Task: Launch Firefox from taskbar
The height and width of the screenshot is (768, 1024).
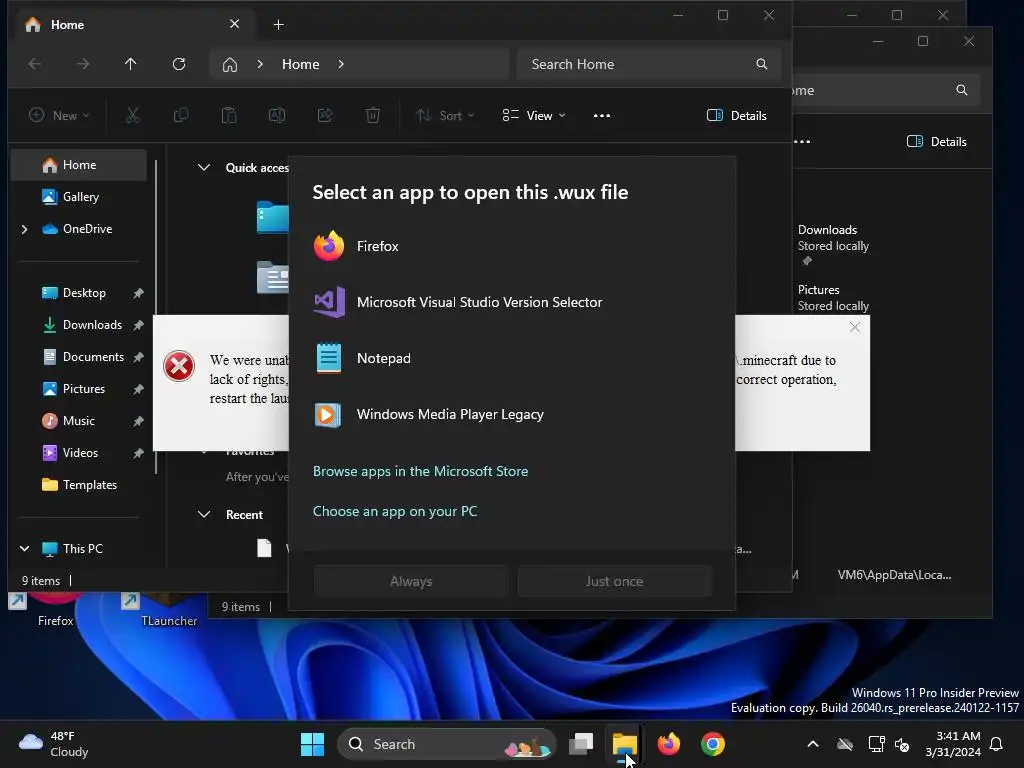Action: point(669,744)
